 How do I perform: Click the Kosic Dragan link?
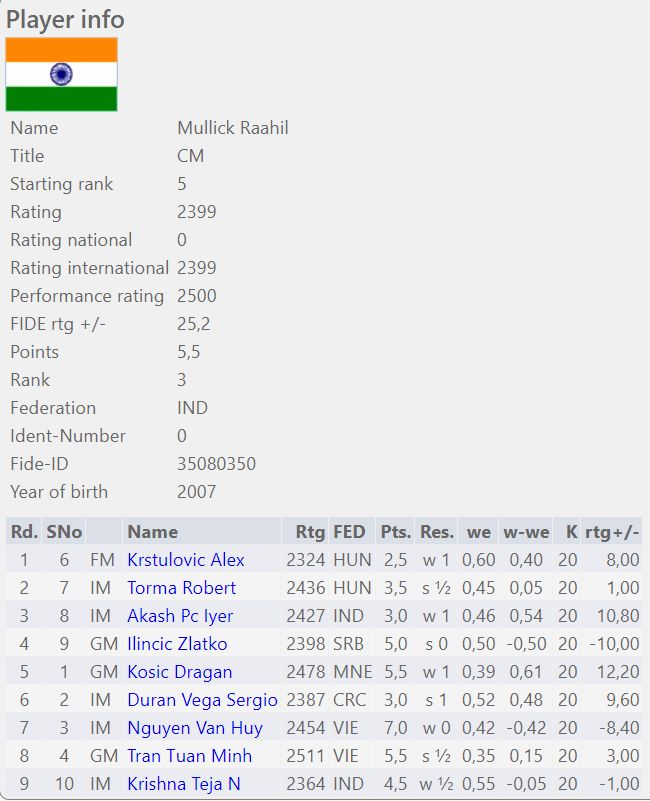179,672
